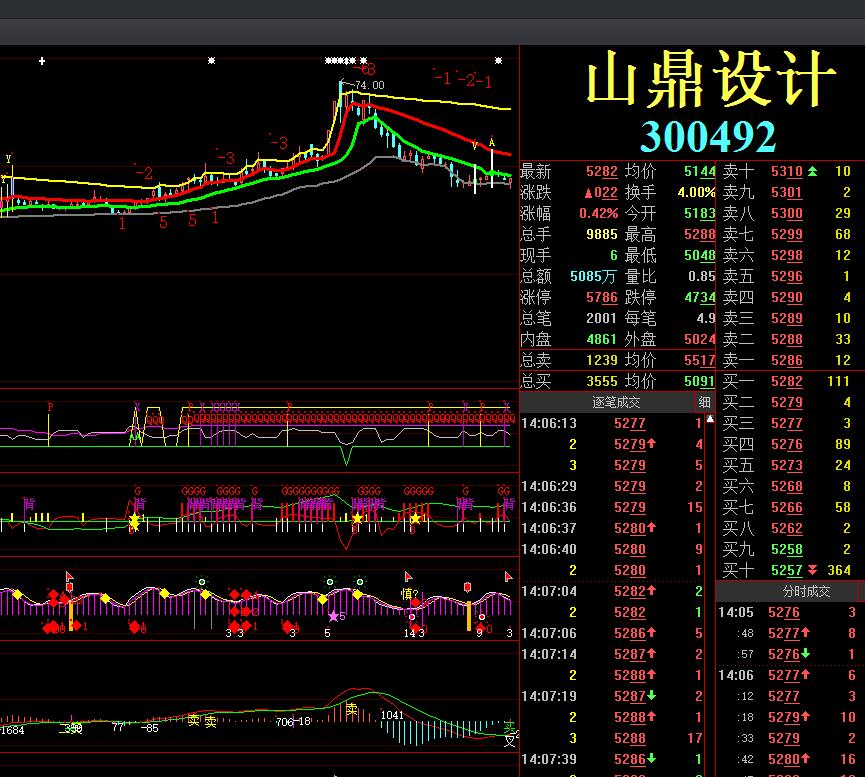Screen dimensions: 865x777
Task: Click the double down-arrow next to 买十 5257
Action: pyautogui.click(x=813, y=570)
